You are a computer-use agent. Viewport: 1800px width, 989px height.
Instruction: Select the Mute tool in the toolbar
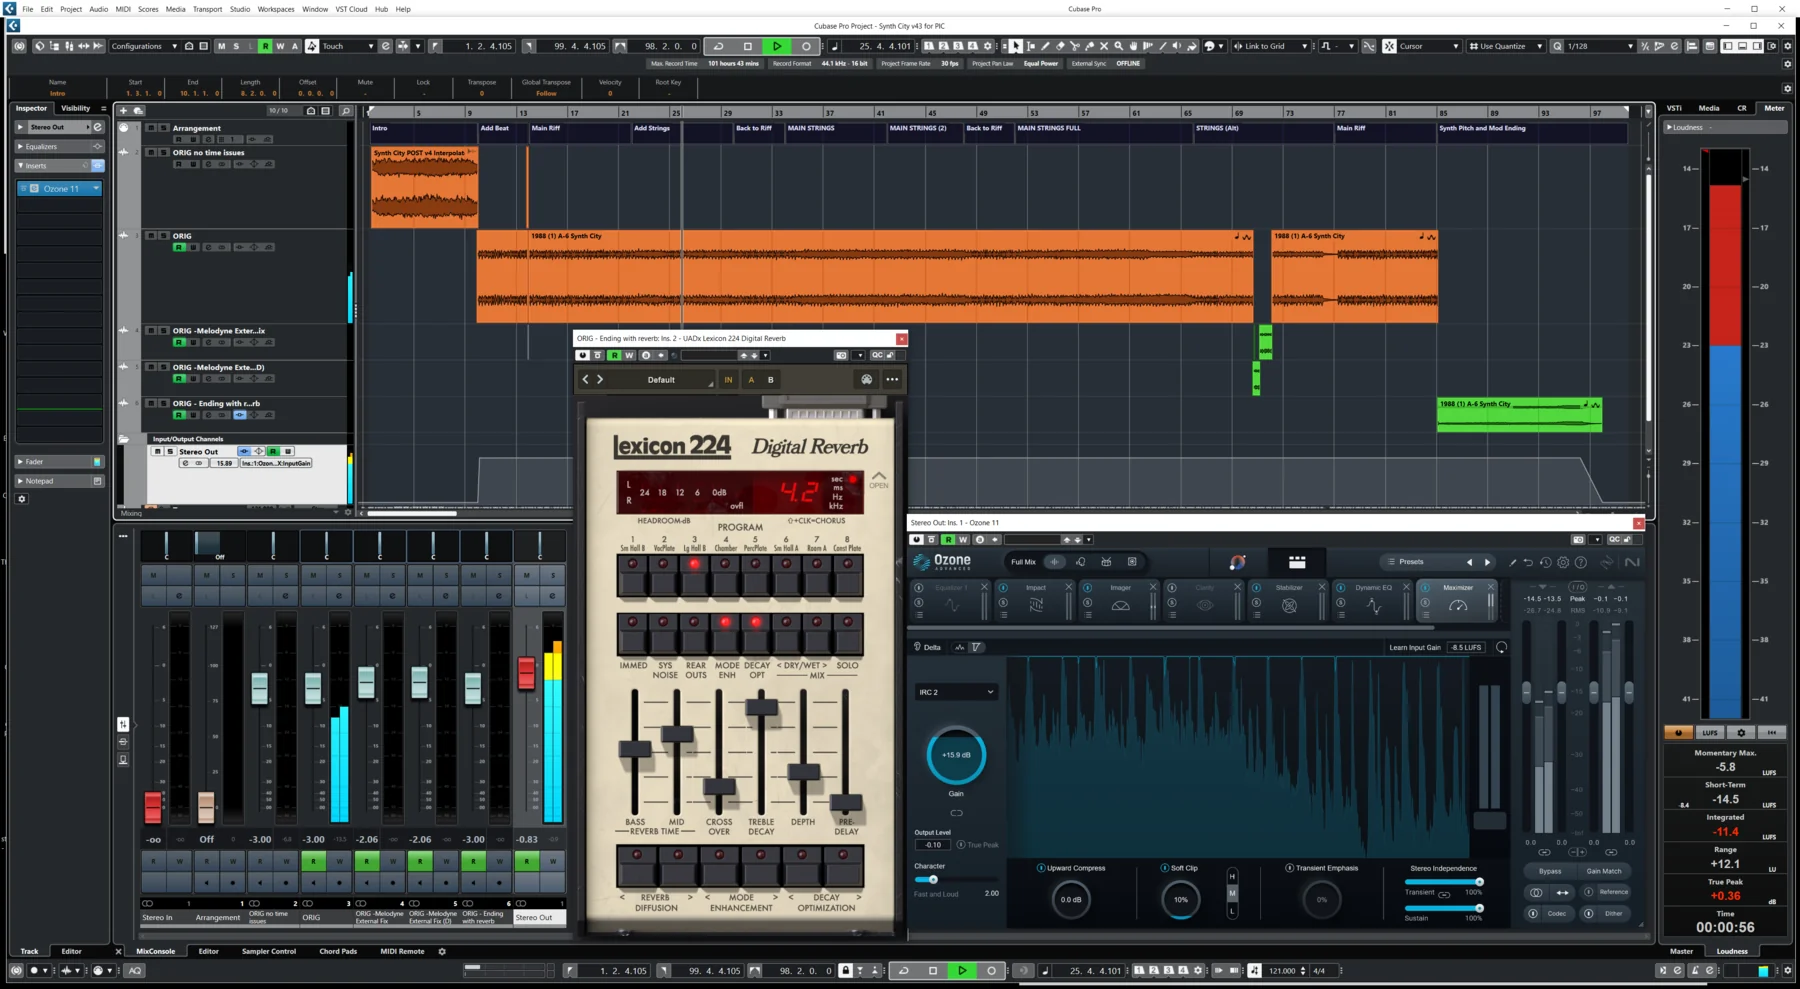(x=1105, y=45)
